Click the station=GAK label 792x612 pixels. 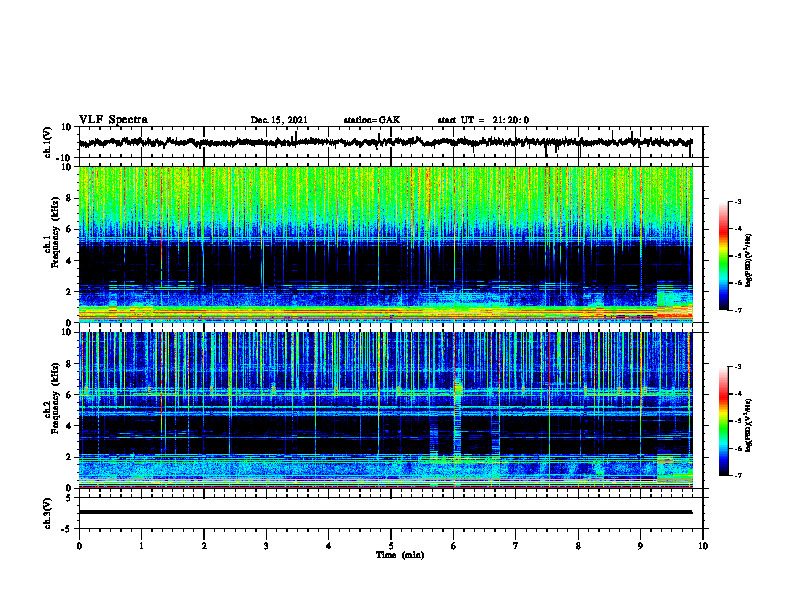[372, 120]
